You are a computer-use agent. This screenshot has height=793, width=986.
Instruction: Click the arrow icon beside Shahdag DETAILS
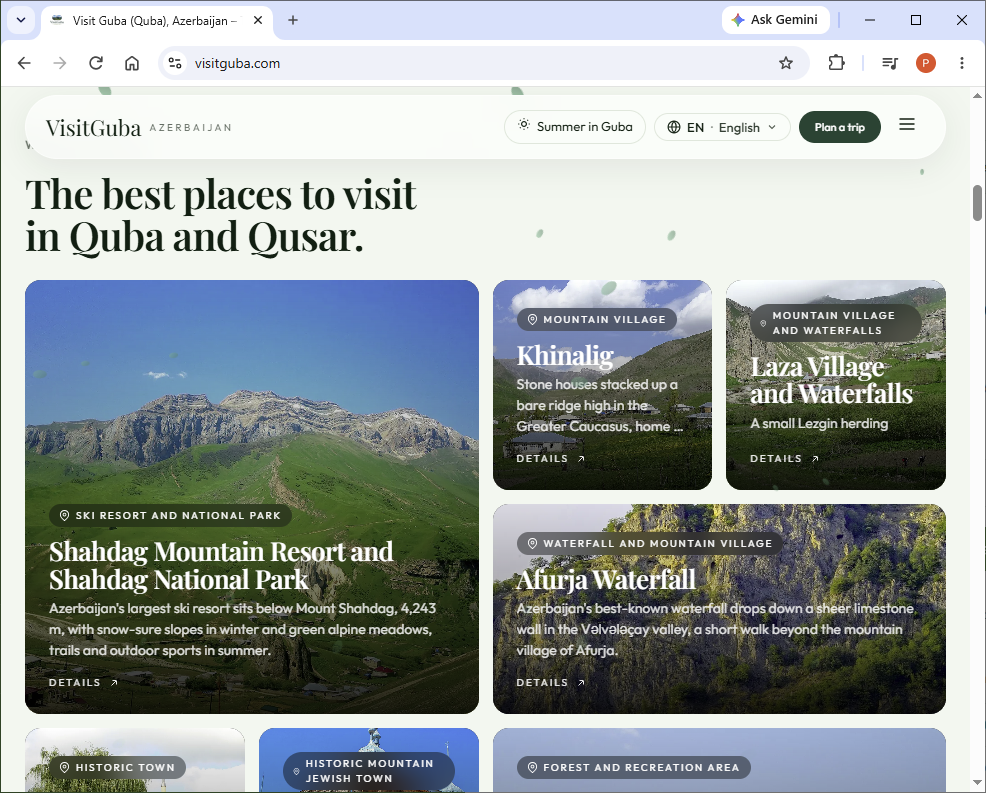coord(114,682)
